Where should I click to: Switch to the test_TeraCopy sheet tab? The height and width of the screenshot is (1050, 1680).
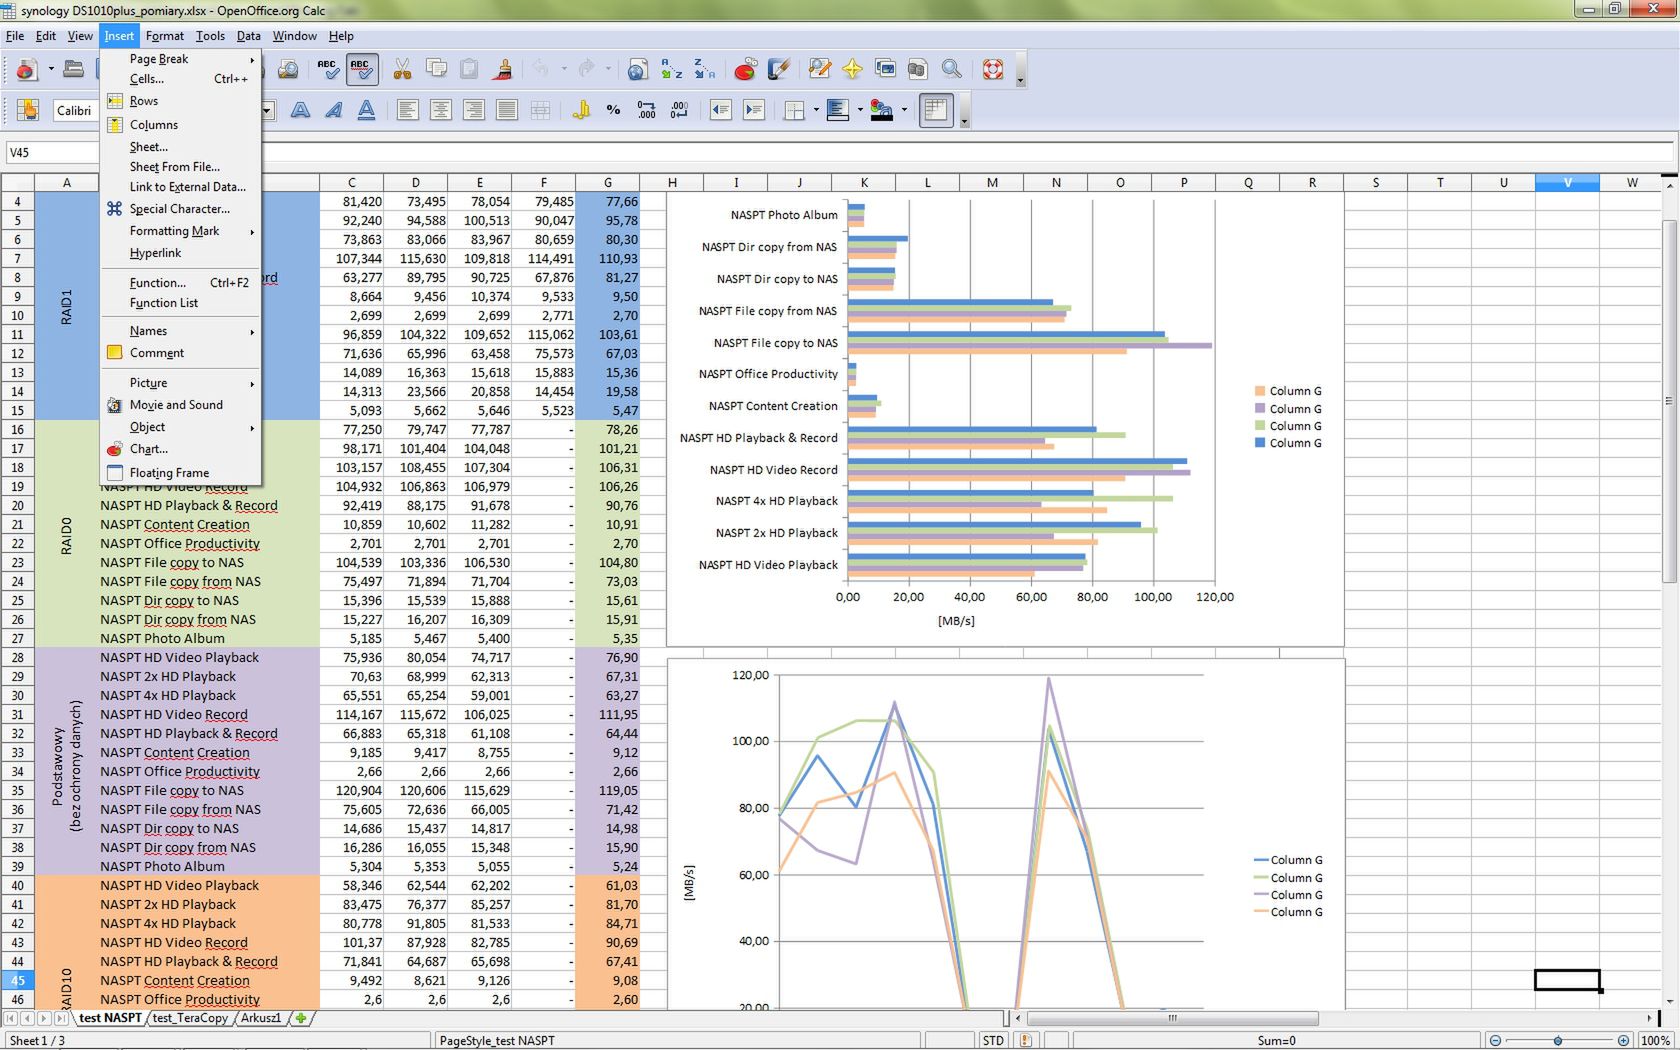(x=190, y=1018)
